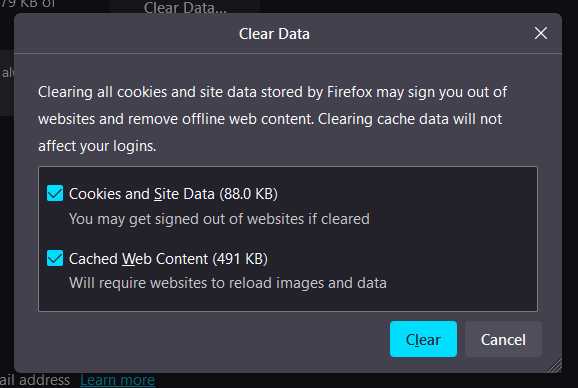Open the Learn more link
Image resolution: width=578 pixels, height=388 pixels.
point(117,380)
